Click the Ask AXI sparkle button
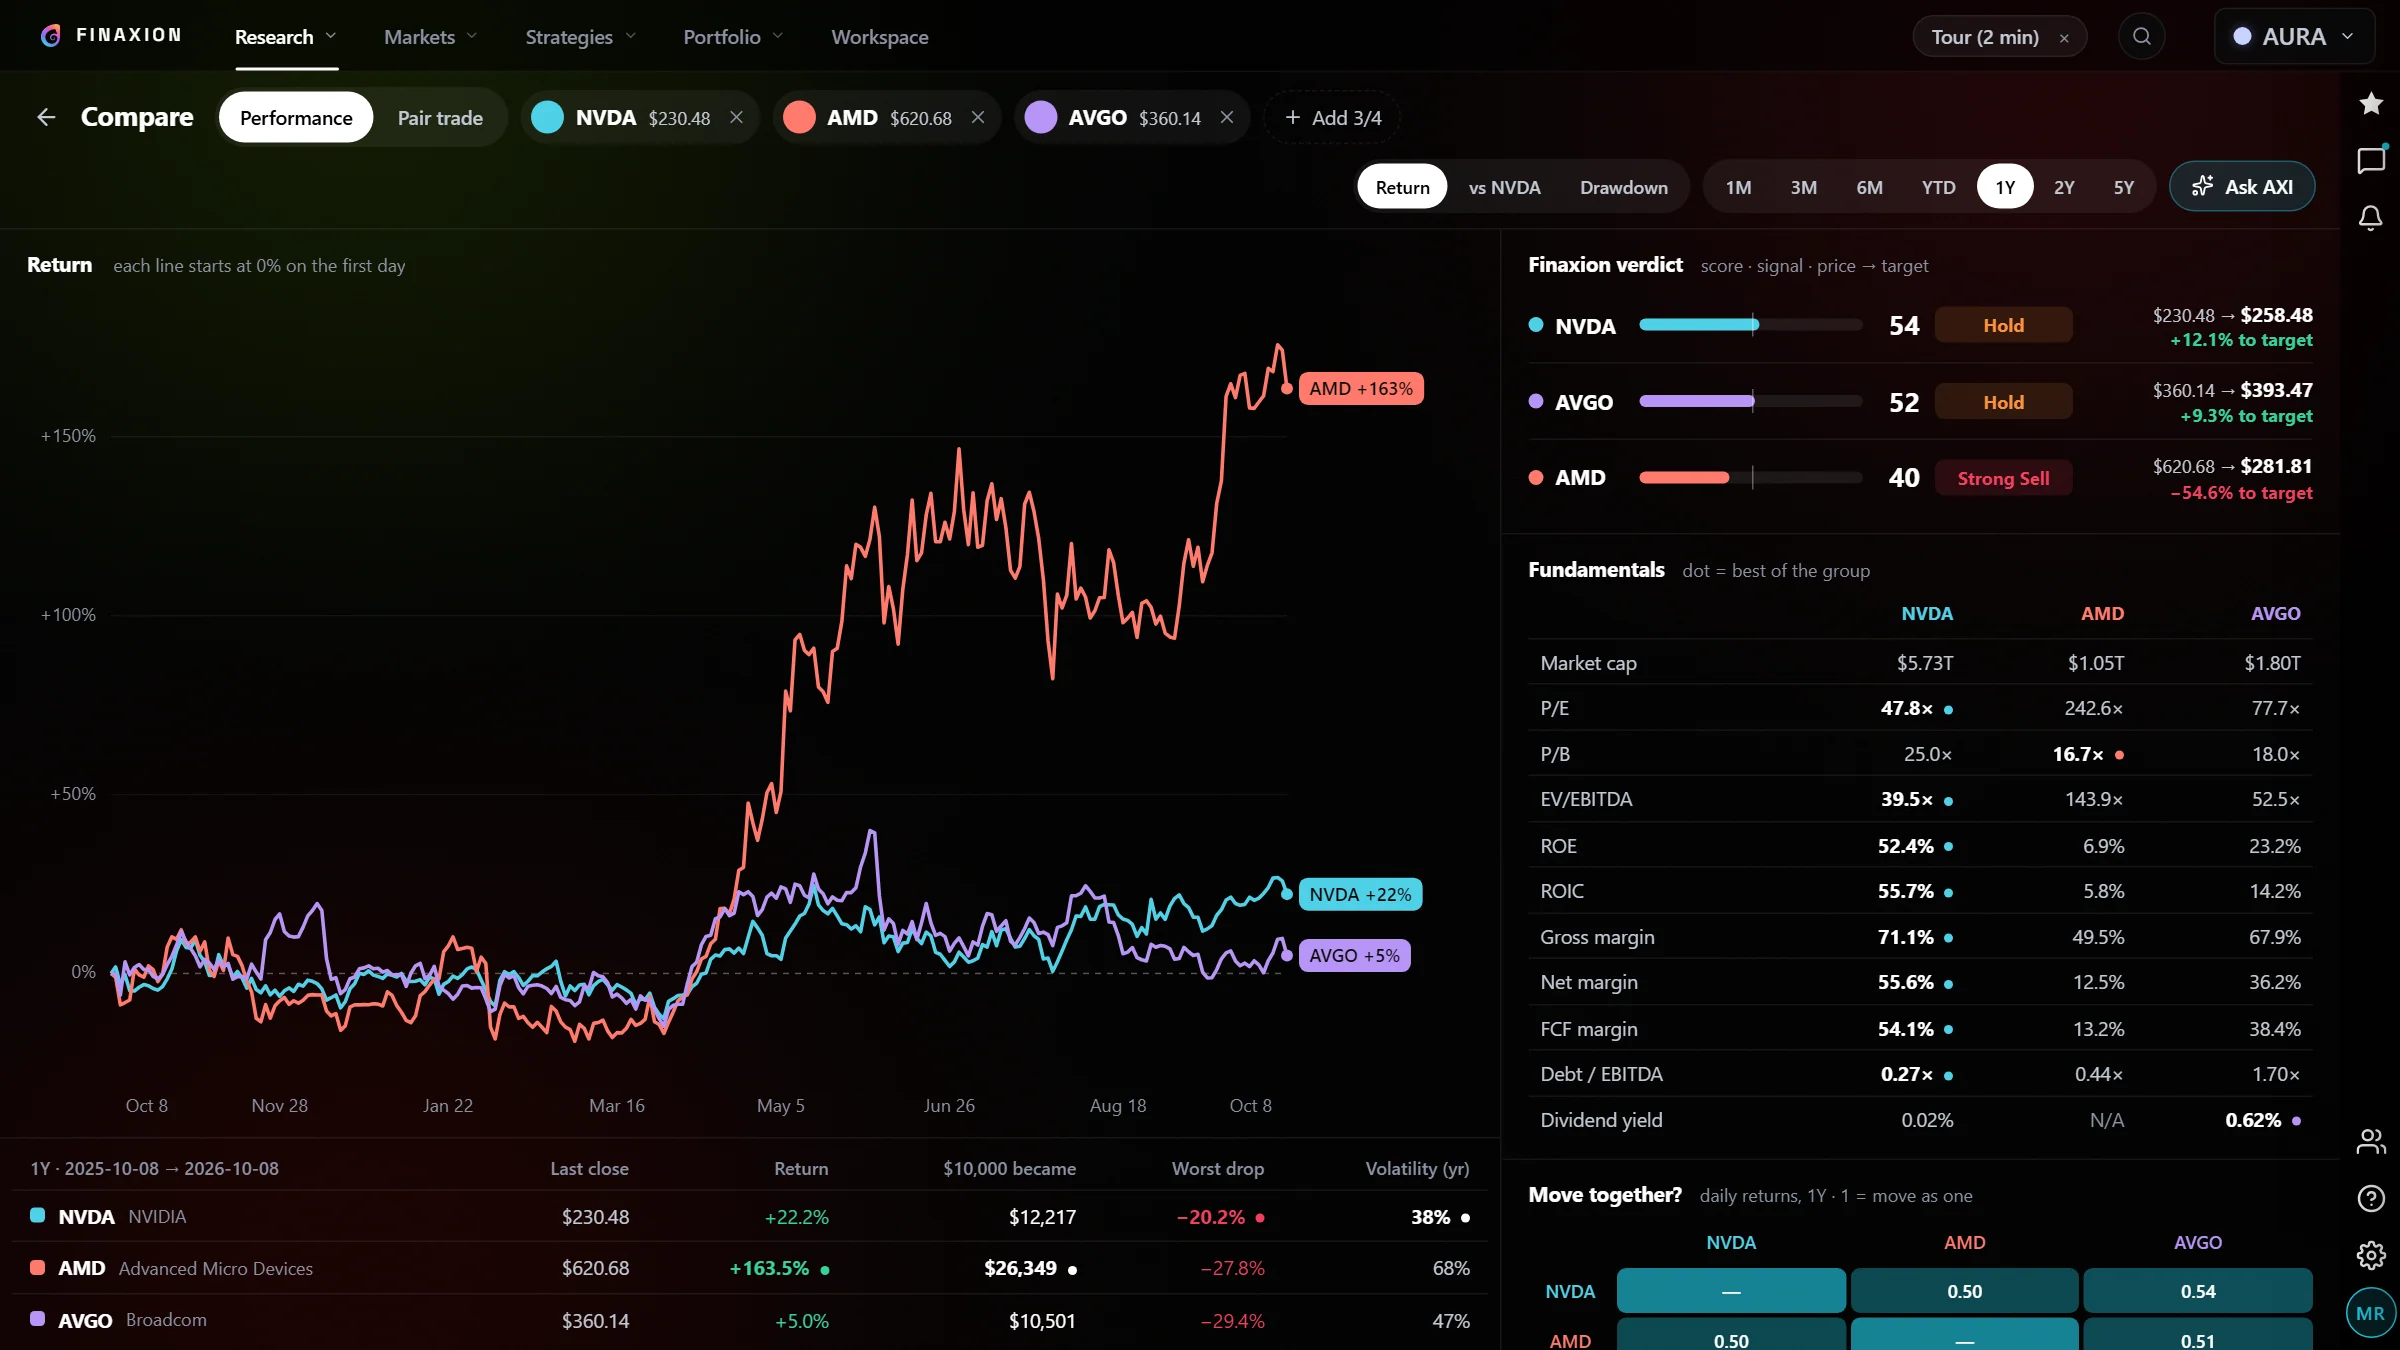This screenshot has height=1350, width=2400. point(2242,187)
